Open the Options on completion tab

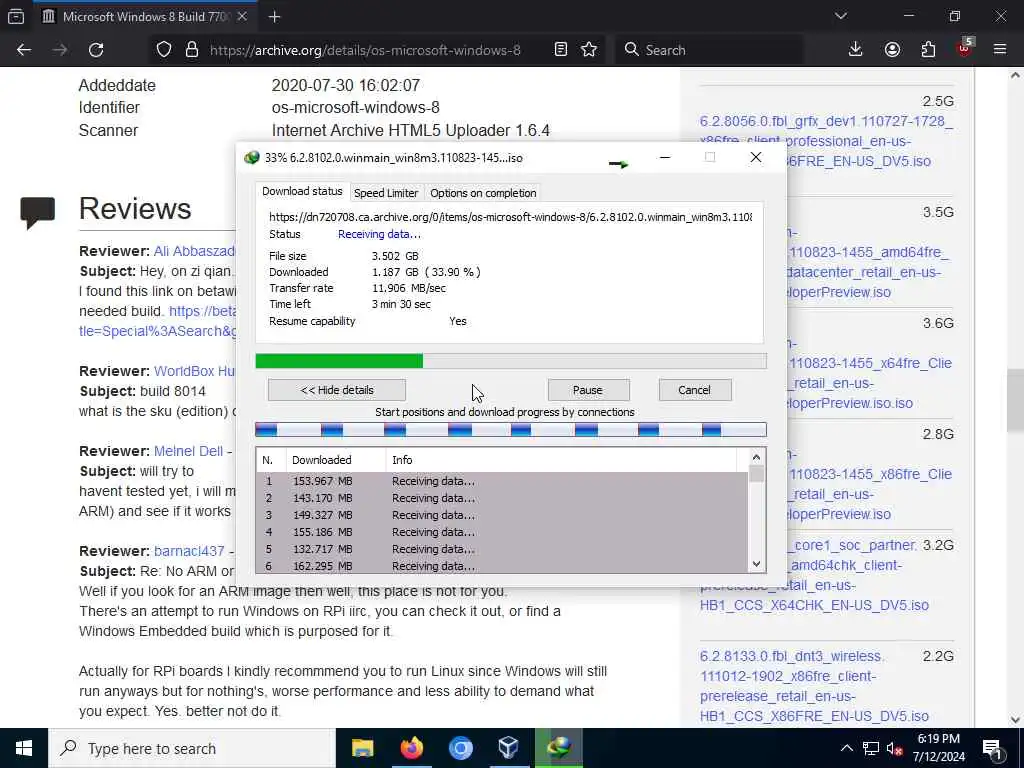[x=483, y=193]
